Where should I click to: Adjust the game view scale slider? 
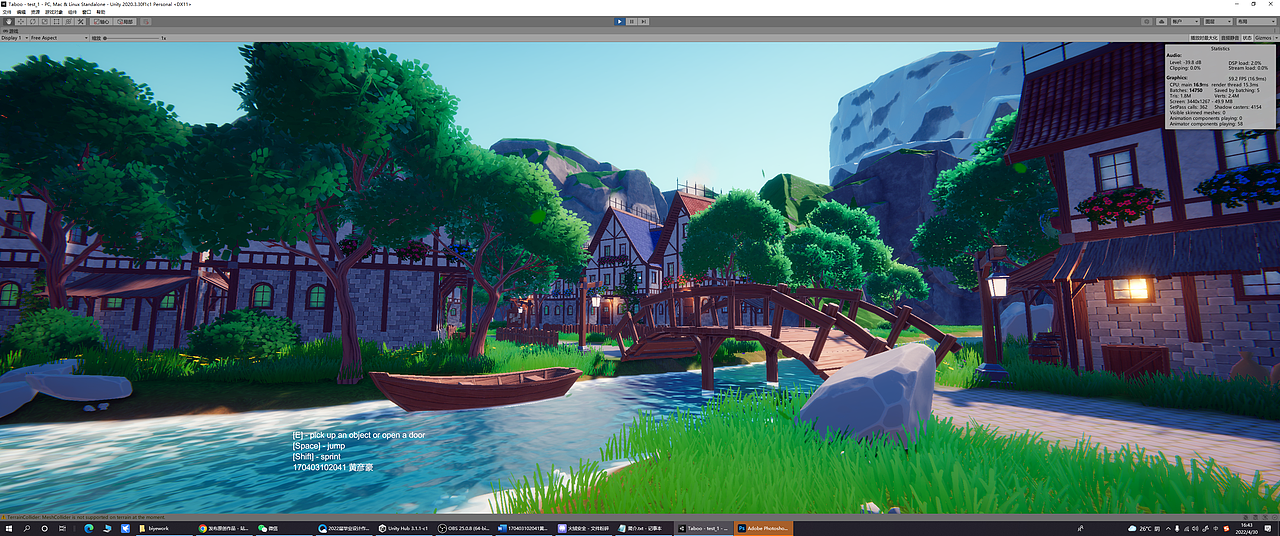132,38
